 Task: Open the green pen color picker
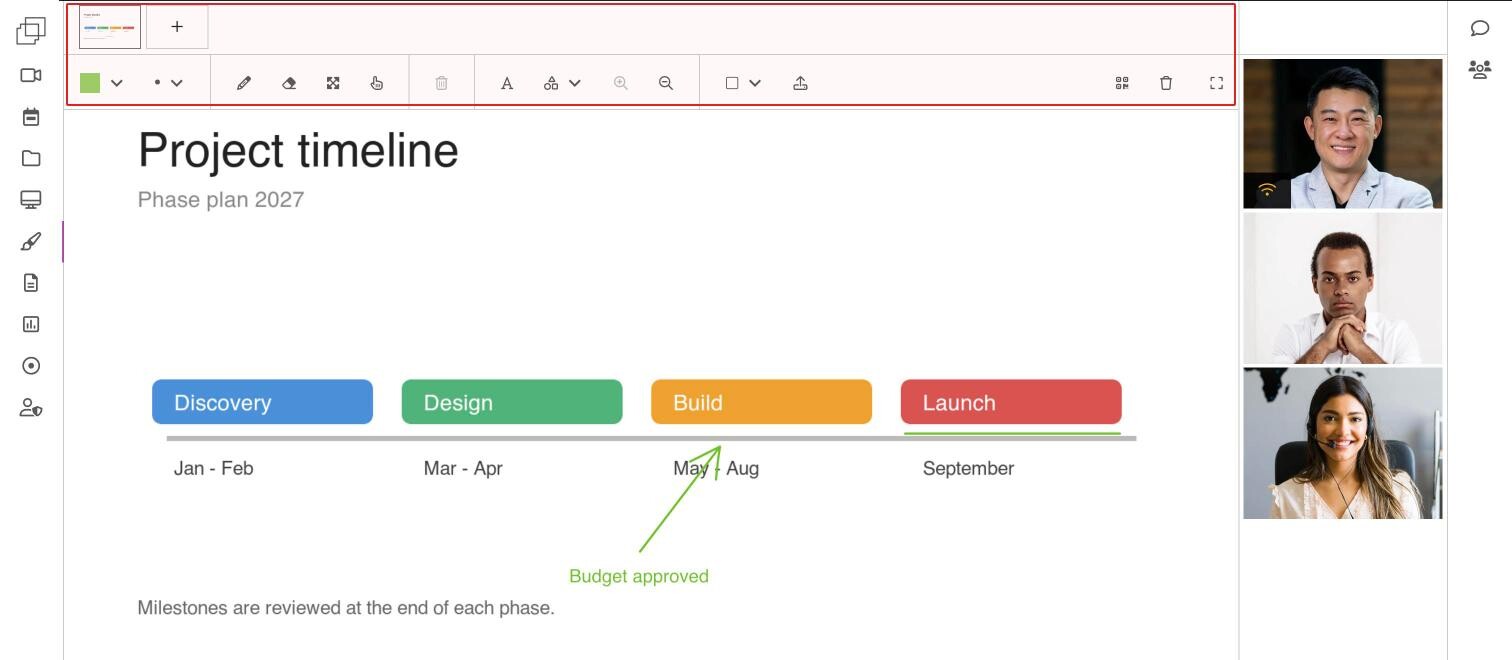[x=101, y=83]
